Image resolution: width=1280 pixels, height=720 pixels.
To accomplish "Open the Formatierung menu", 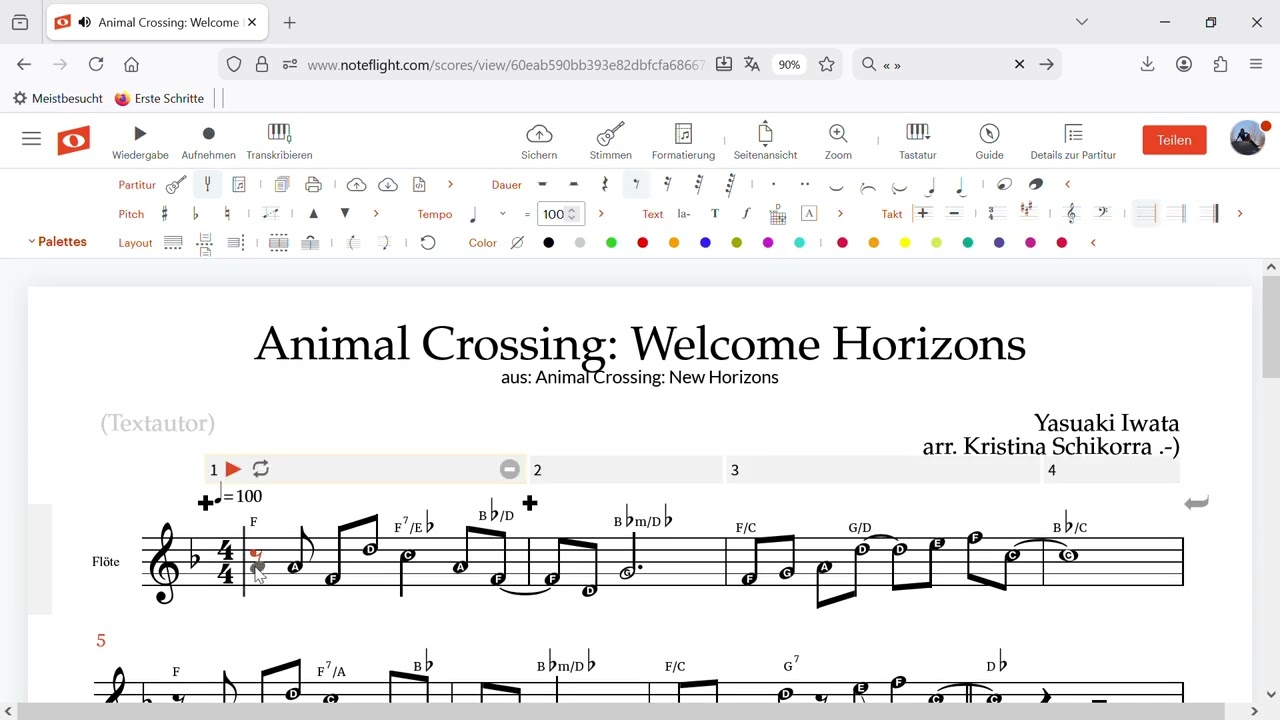I will (x=683, y=141).
